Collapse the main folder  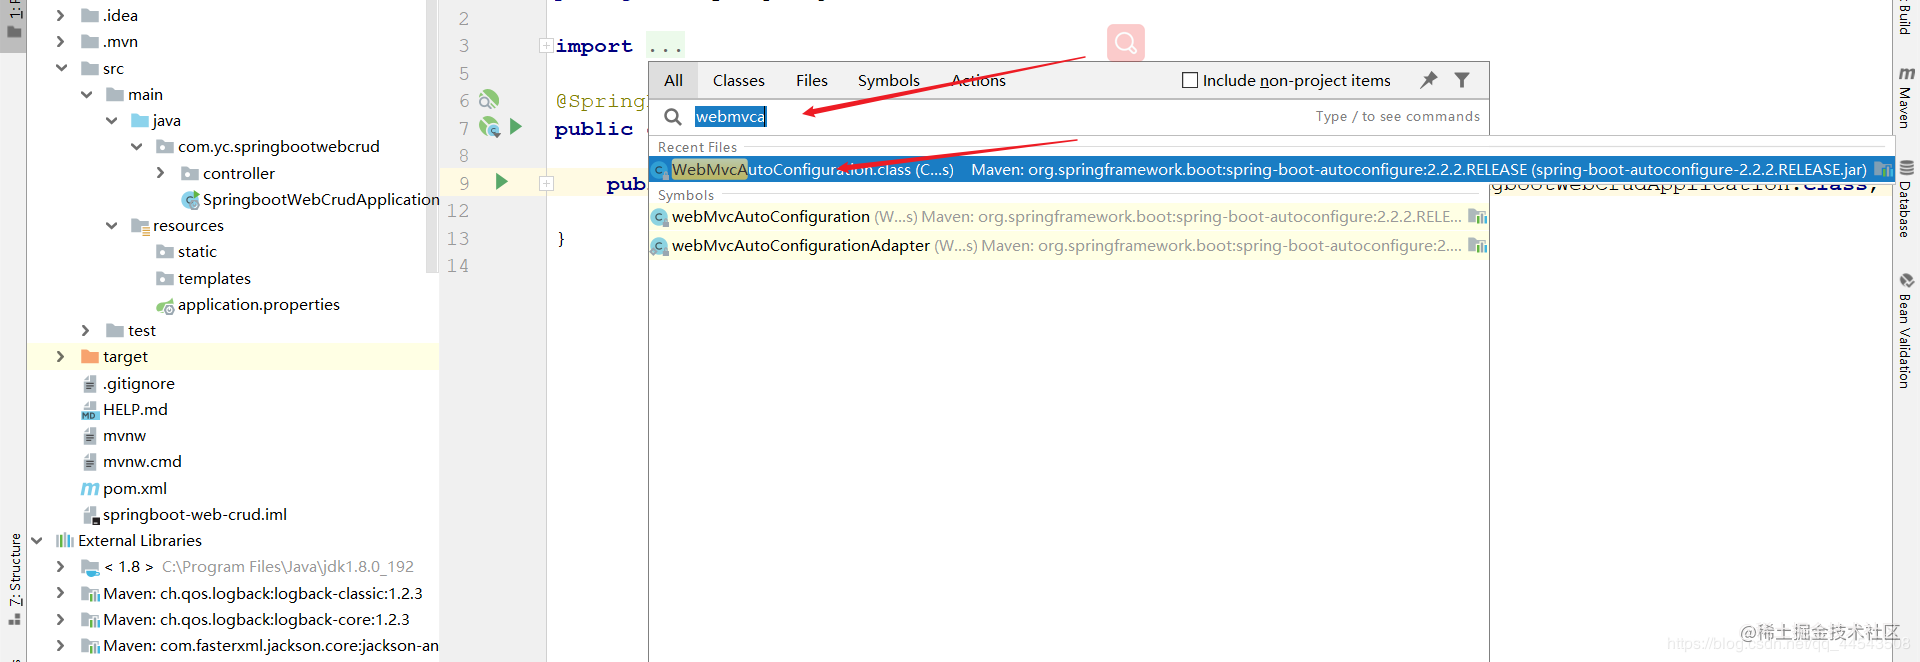86,94
